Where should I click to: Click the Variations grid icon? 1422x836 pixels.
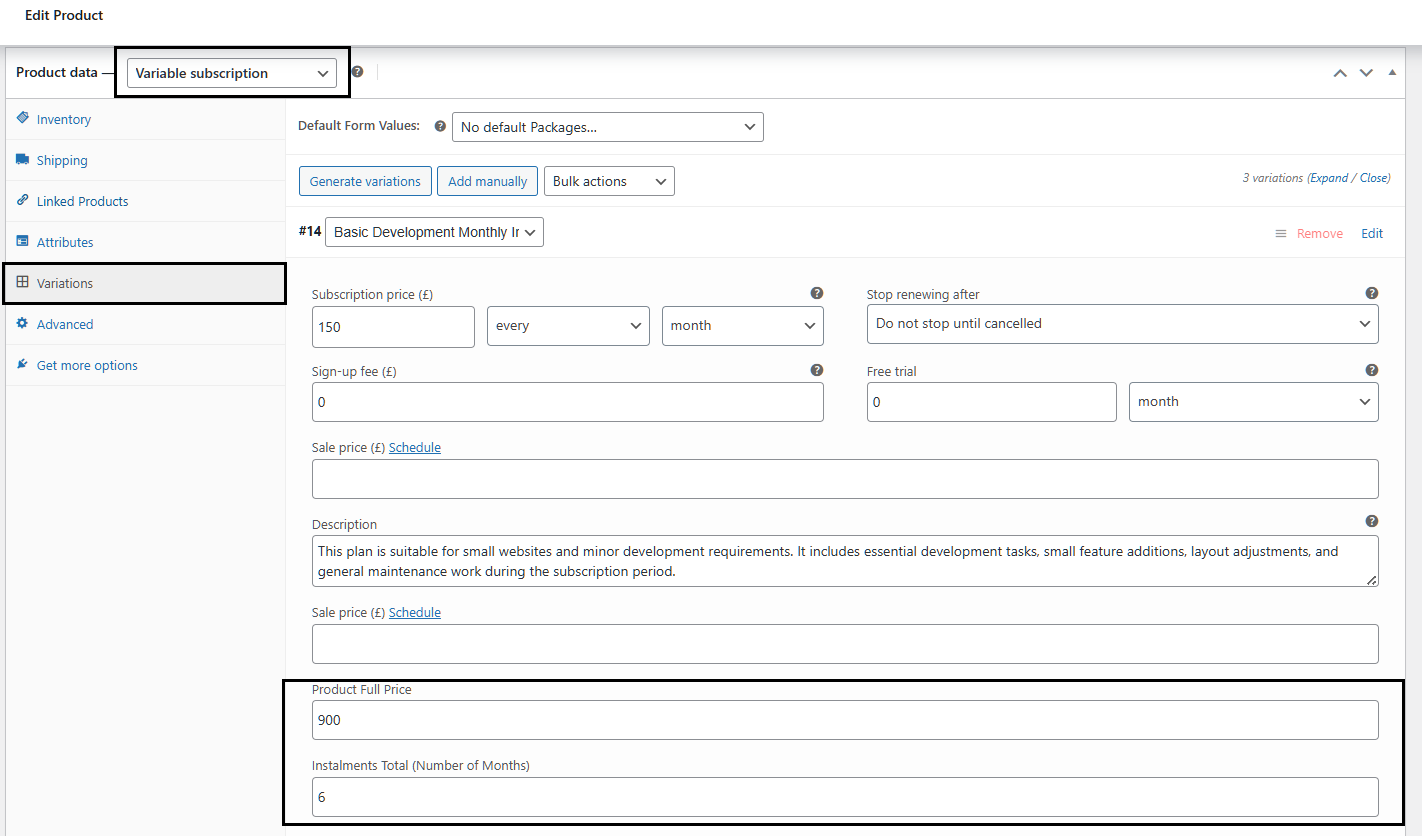[x=21, y=283]
